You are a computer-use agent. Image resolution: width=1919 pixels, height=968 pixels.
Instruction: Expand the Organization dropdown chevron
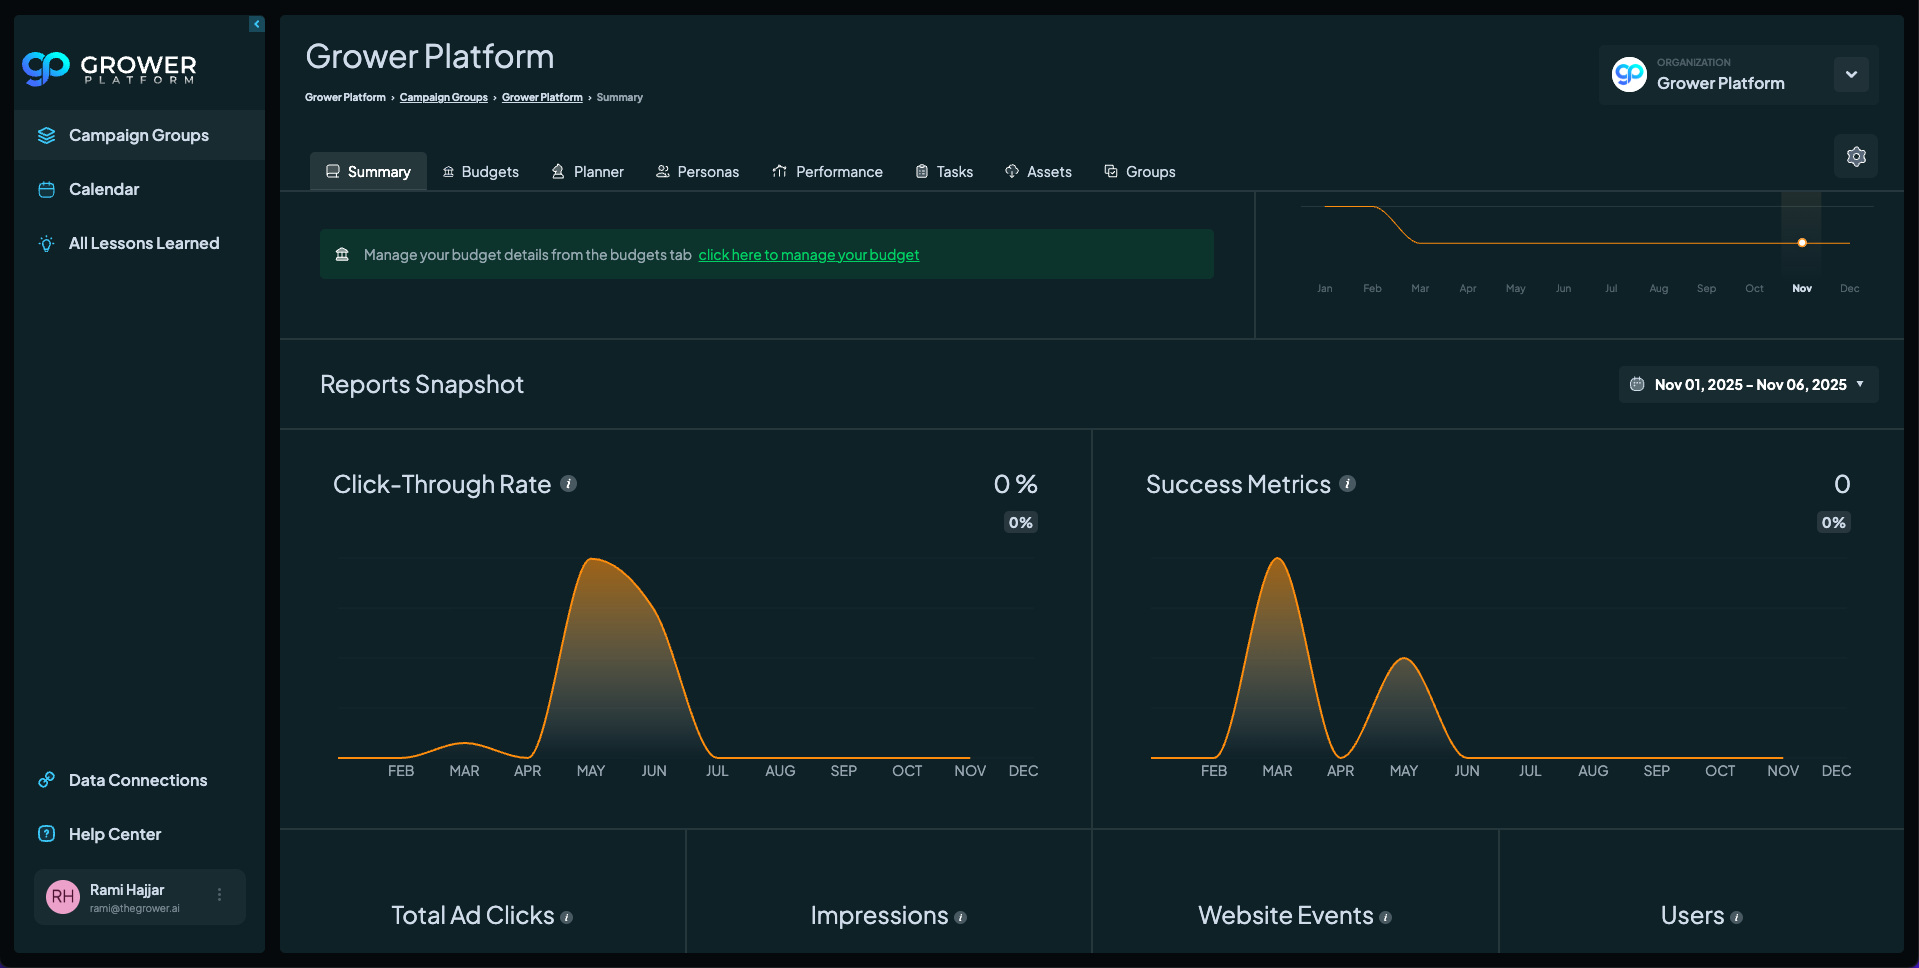coord(1851,75)
